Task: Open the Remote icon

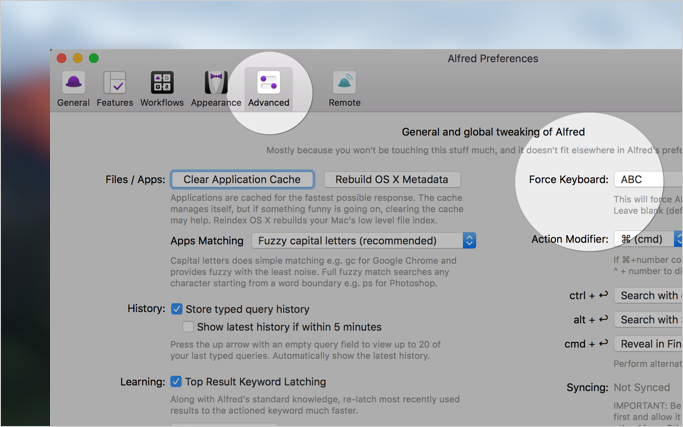Action: pos(344,82)
